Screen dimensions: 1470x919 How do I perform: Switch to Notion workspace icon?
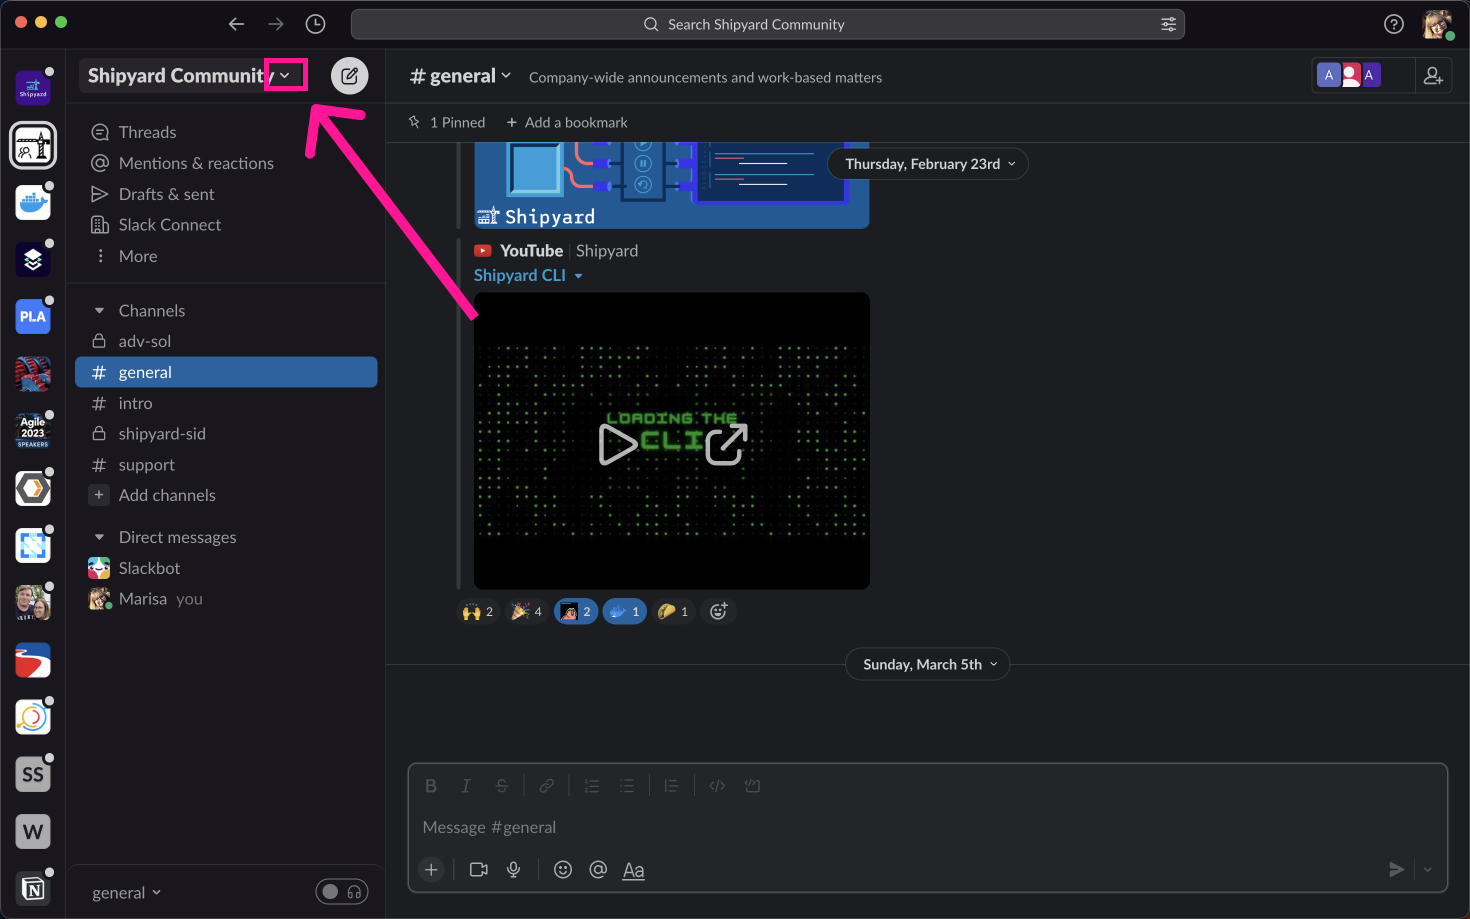coord(33,888)
